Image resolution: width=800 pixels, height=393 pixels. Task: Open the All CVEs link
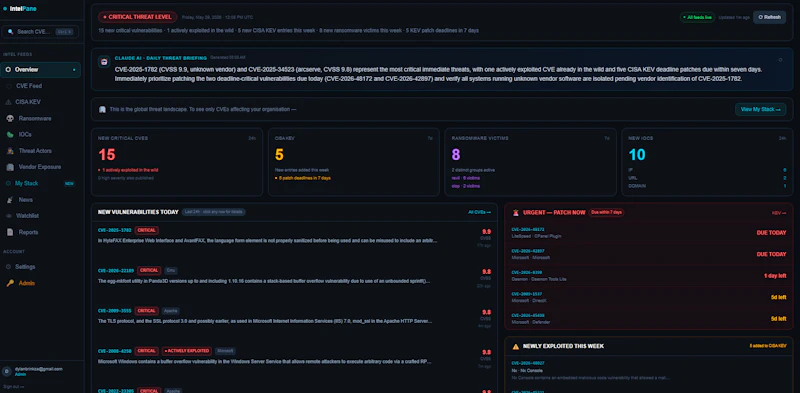point(480,212)
